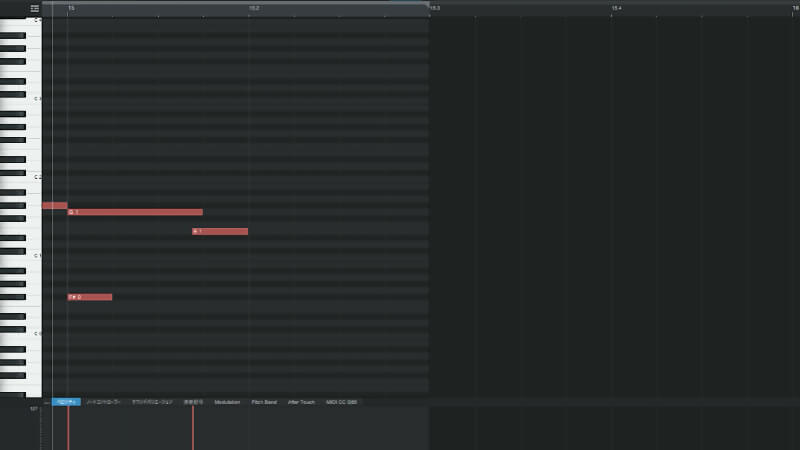The height and width of the screenshot is (450, 800).
Task: Switch to the Pitch Bend lane tab
Action: 264,402
